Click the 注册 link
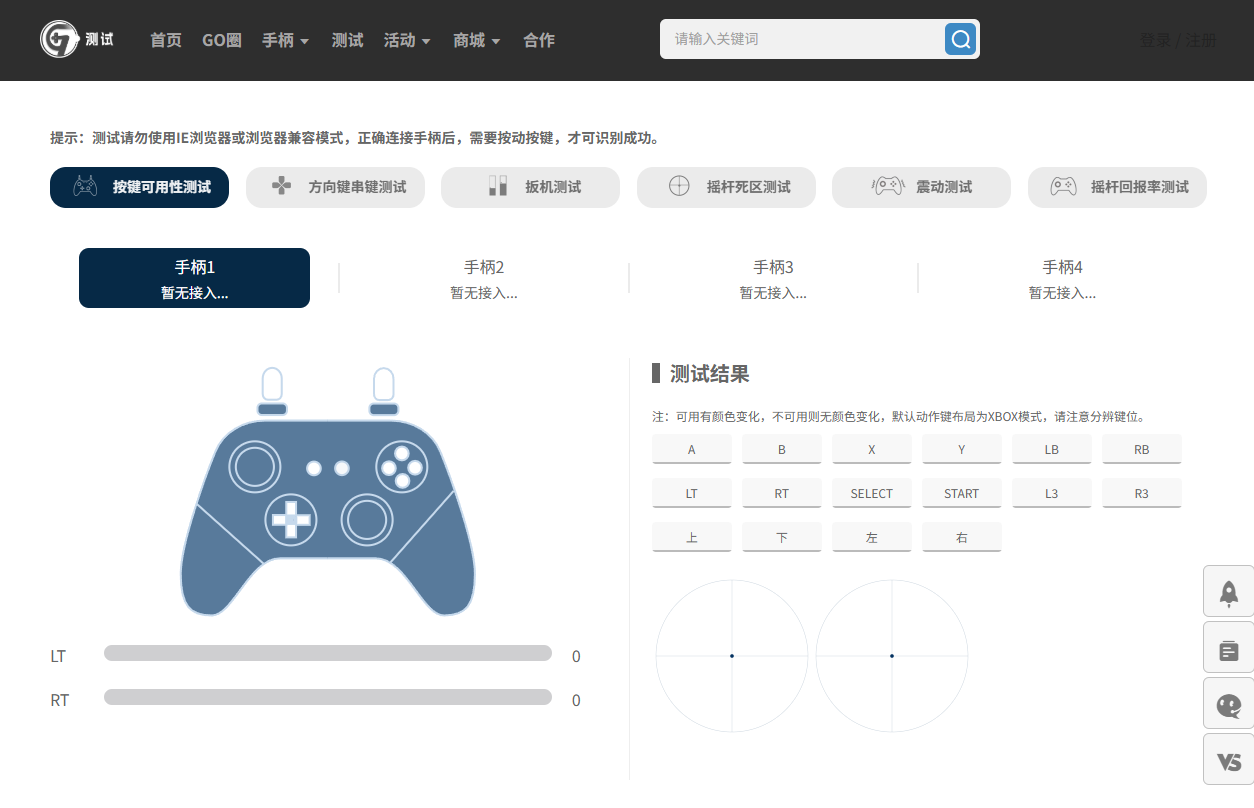Viewport: 1254px width, 808px height. (1201, 40)
